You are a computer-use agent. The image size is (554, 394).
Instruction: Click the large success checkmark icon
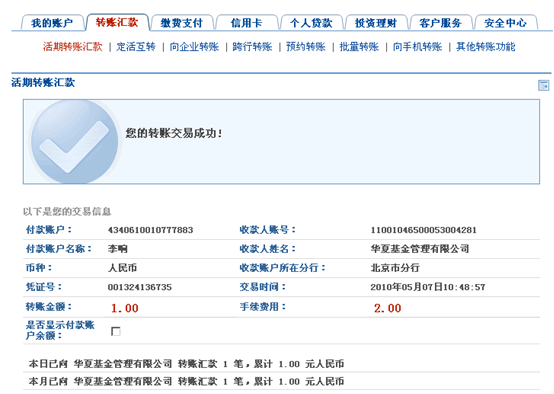tap(75, 142)
